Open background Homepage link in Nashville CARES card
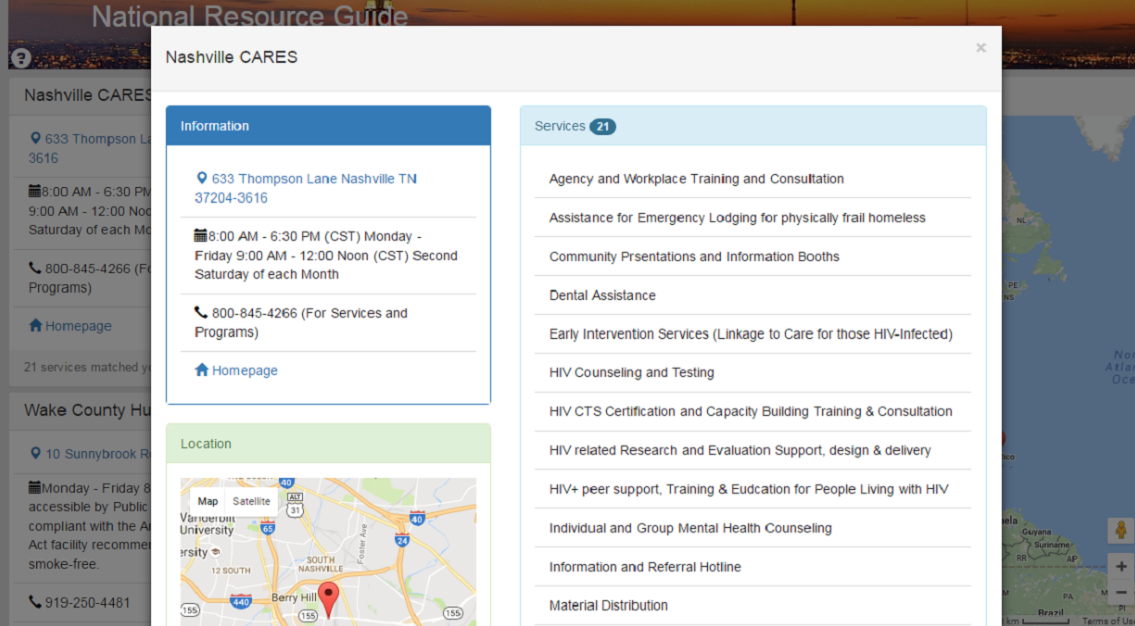 78,326
